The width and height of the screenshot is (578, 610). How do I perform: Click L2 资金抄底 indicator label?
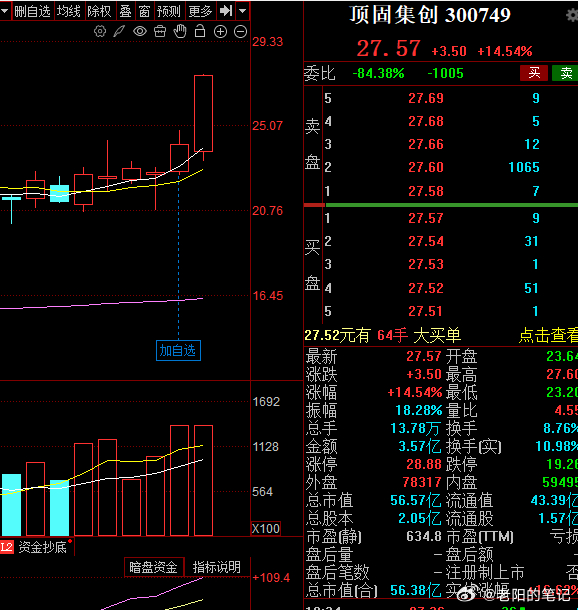33,547
